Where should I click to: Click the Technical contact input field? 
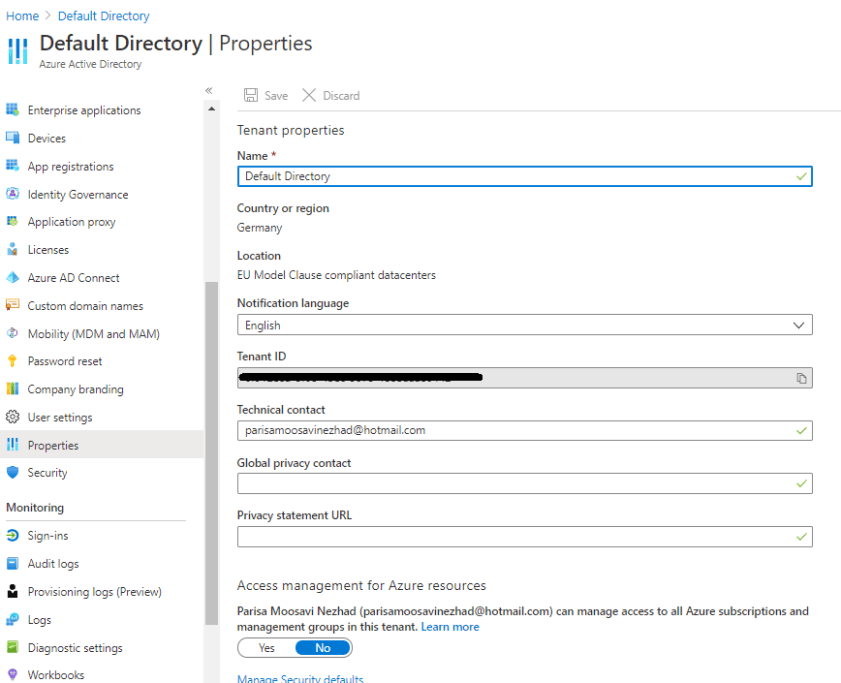pyautogui.click(x=525, y=430)
